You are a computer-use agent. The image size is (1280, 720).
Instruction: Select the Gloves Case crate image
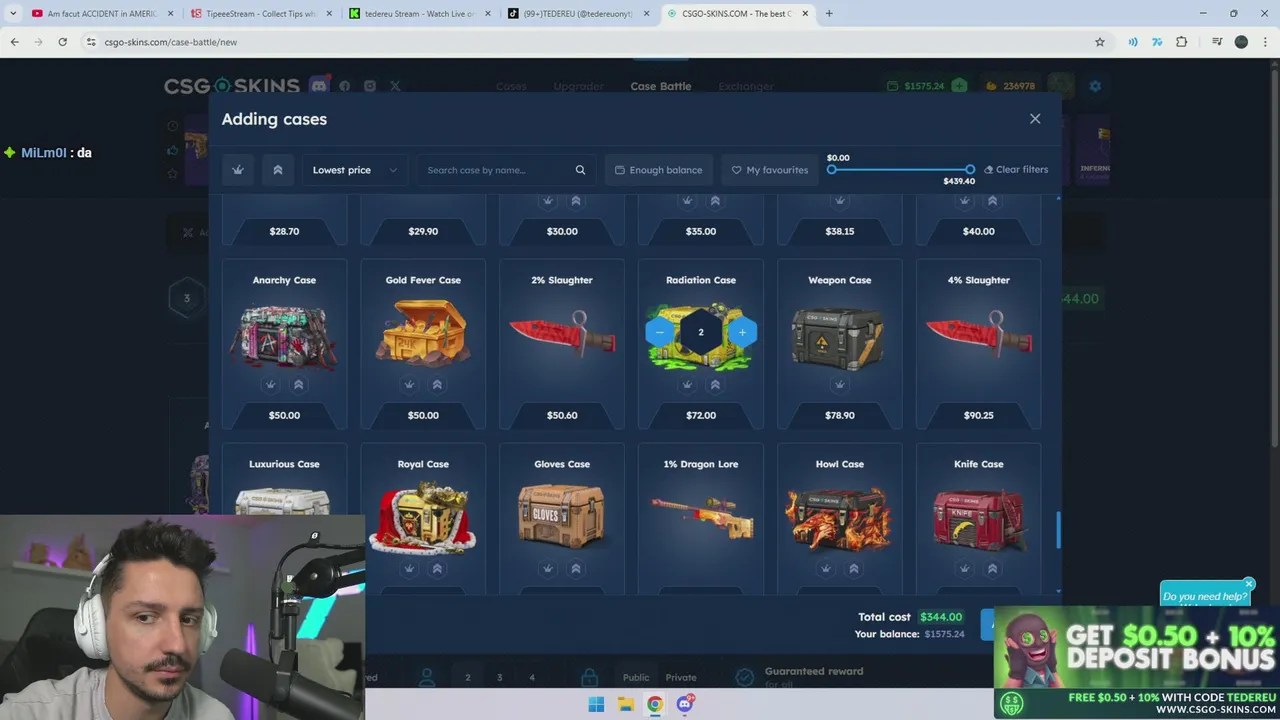[x=562, y=516]
